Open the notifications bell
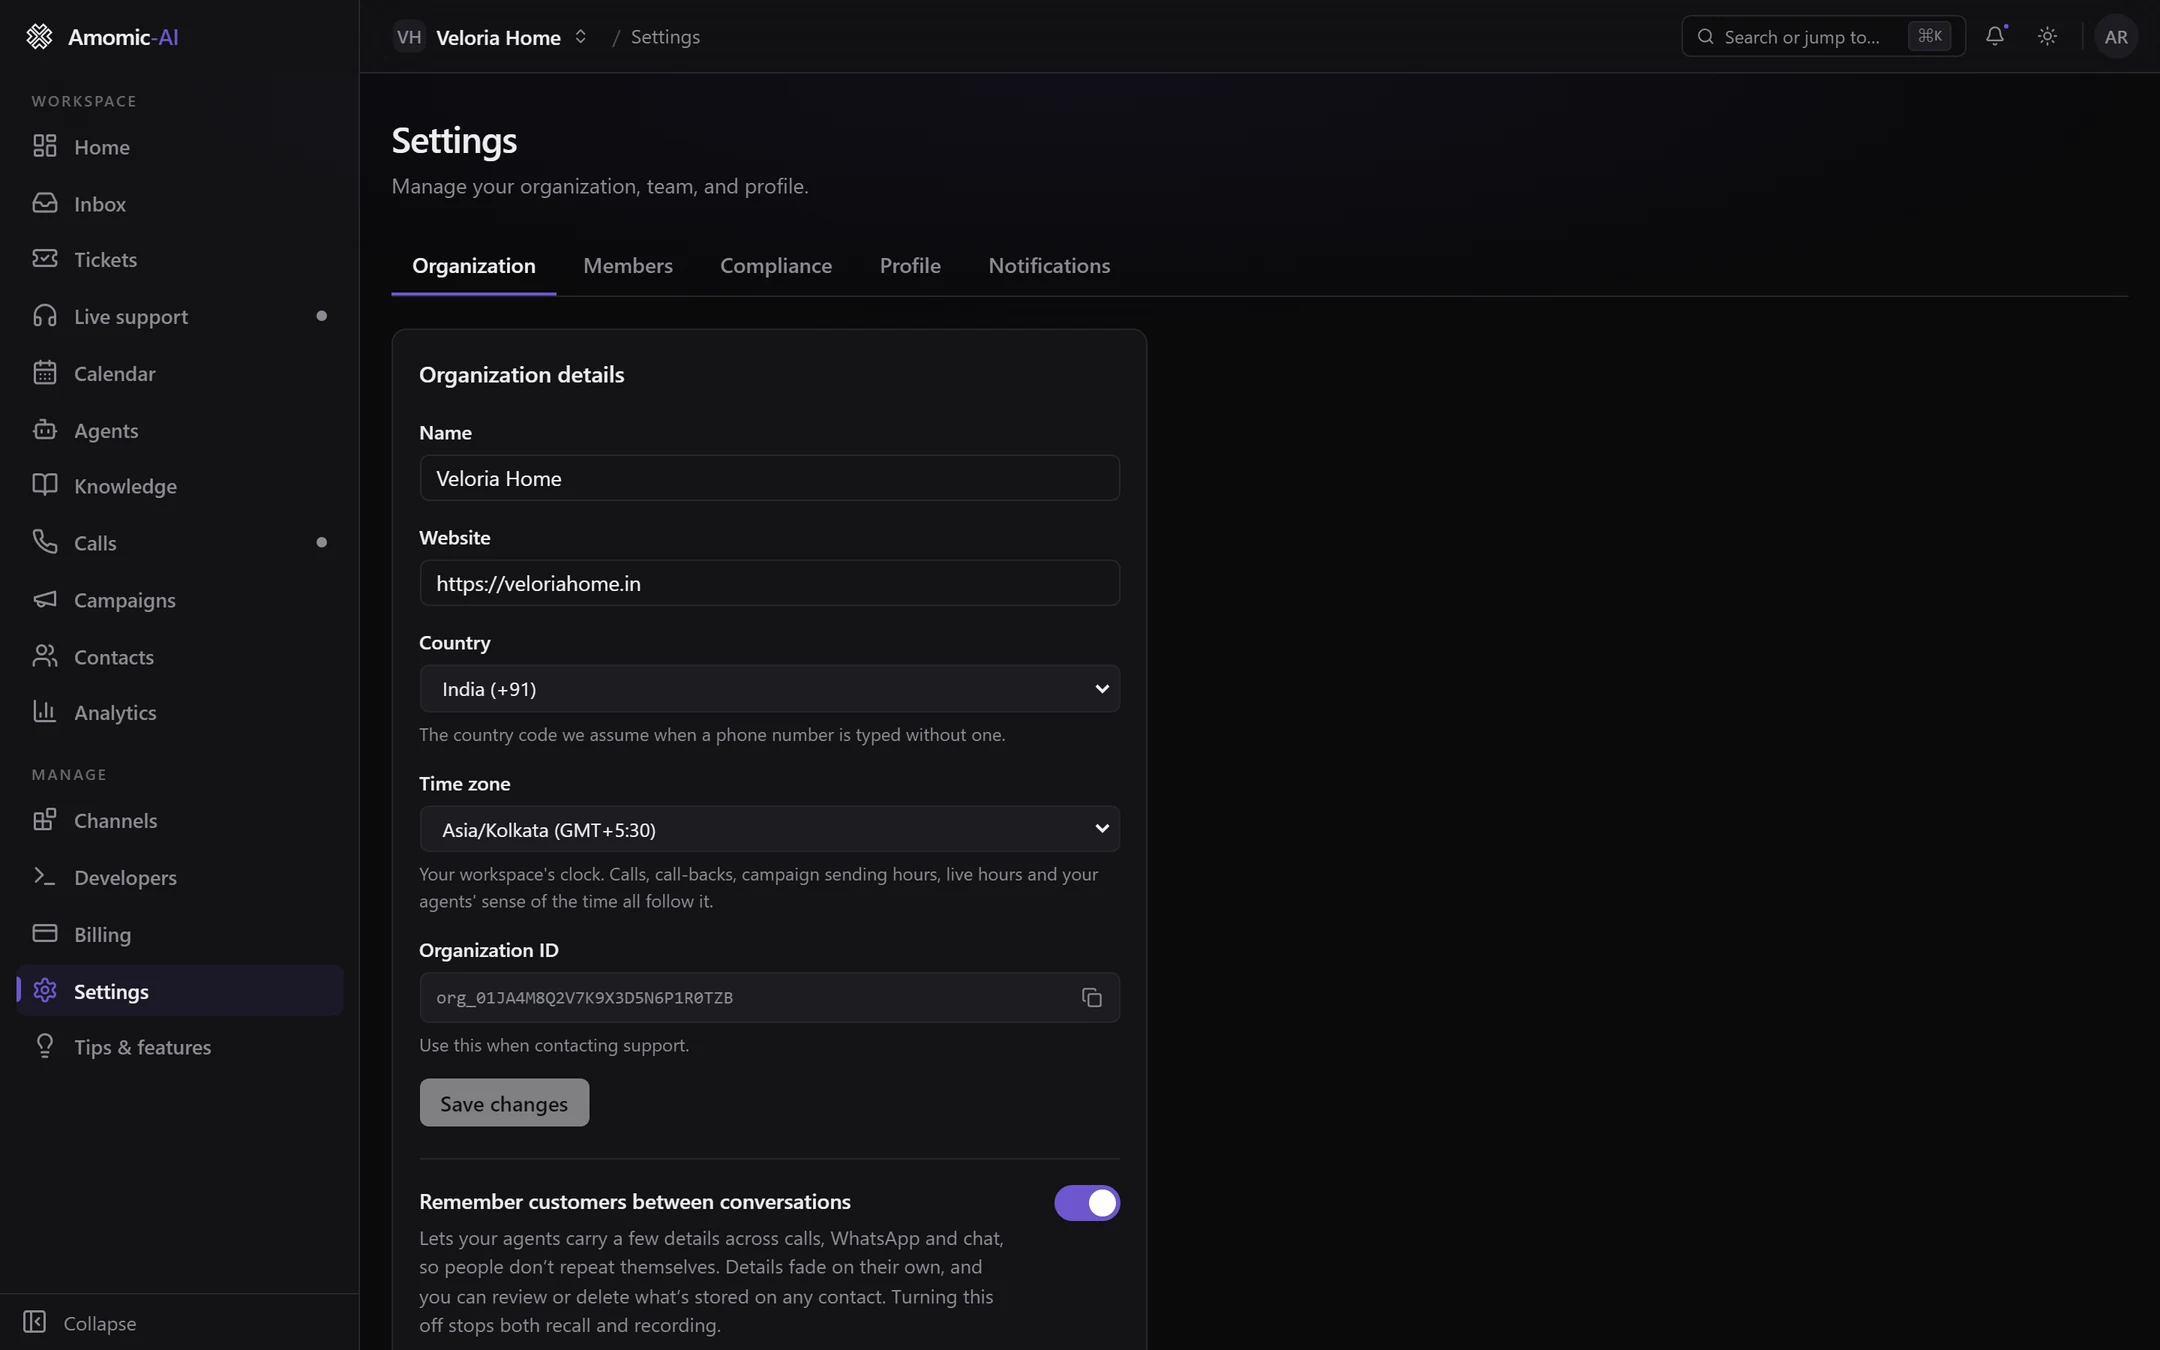This screenshot has height=1350, width=2160. 1995,36
